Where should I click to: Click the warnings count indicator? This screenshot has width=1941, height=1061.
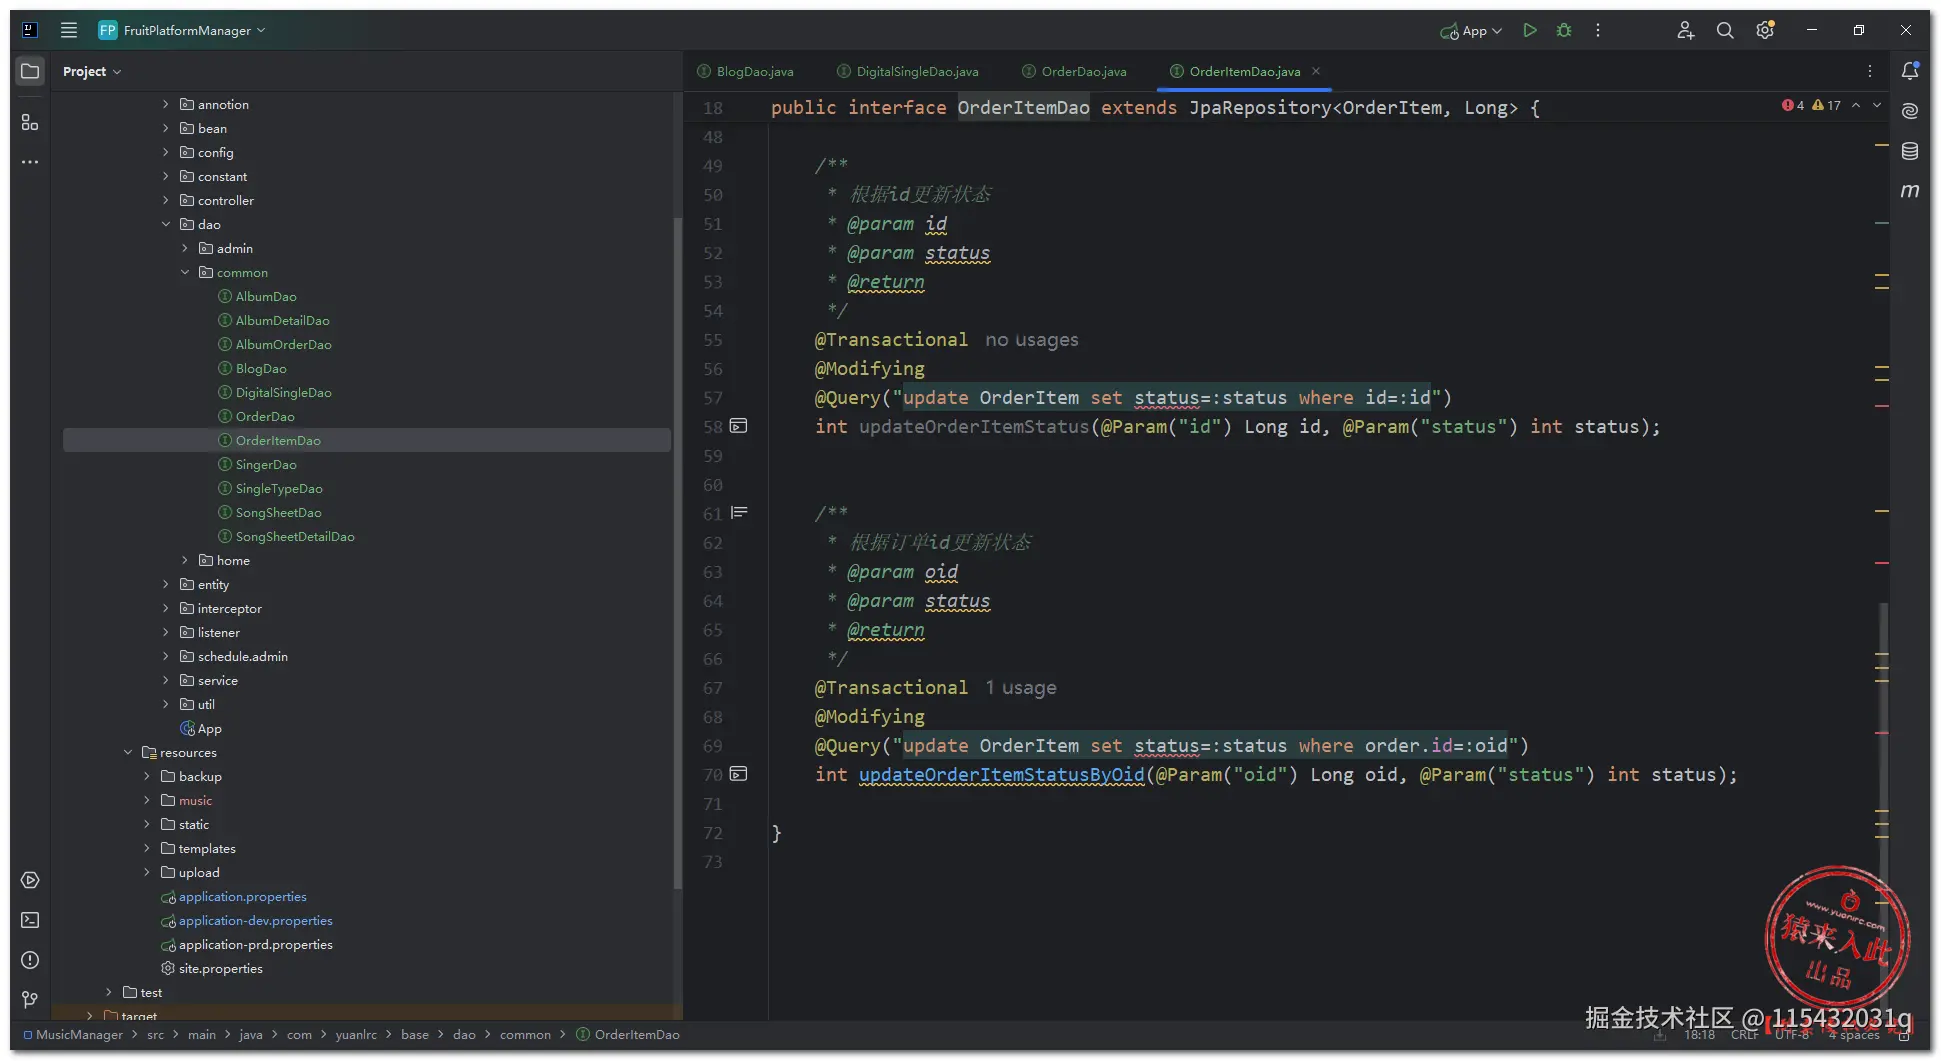(x=1826, y=105)
